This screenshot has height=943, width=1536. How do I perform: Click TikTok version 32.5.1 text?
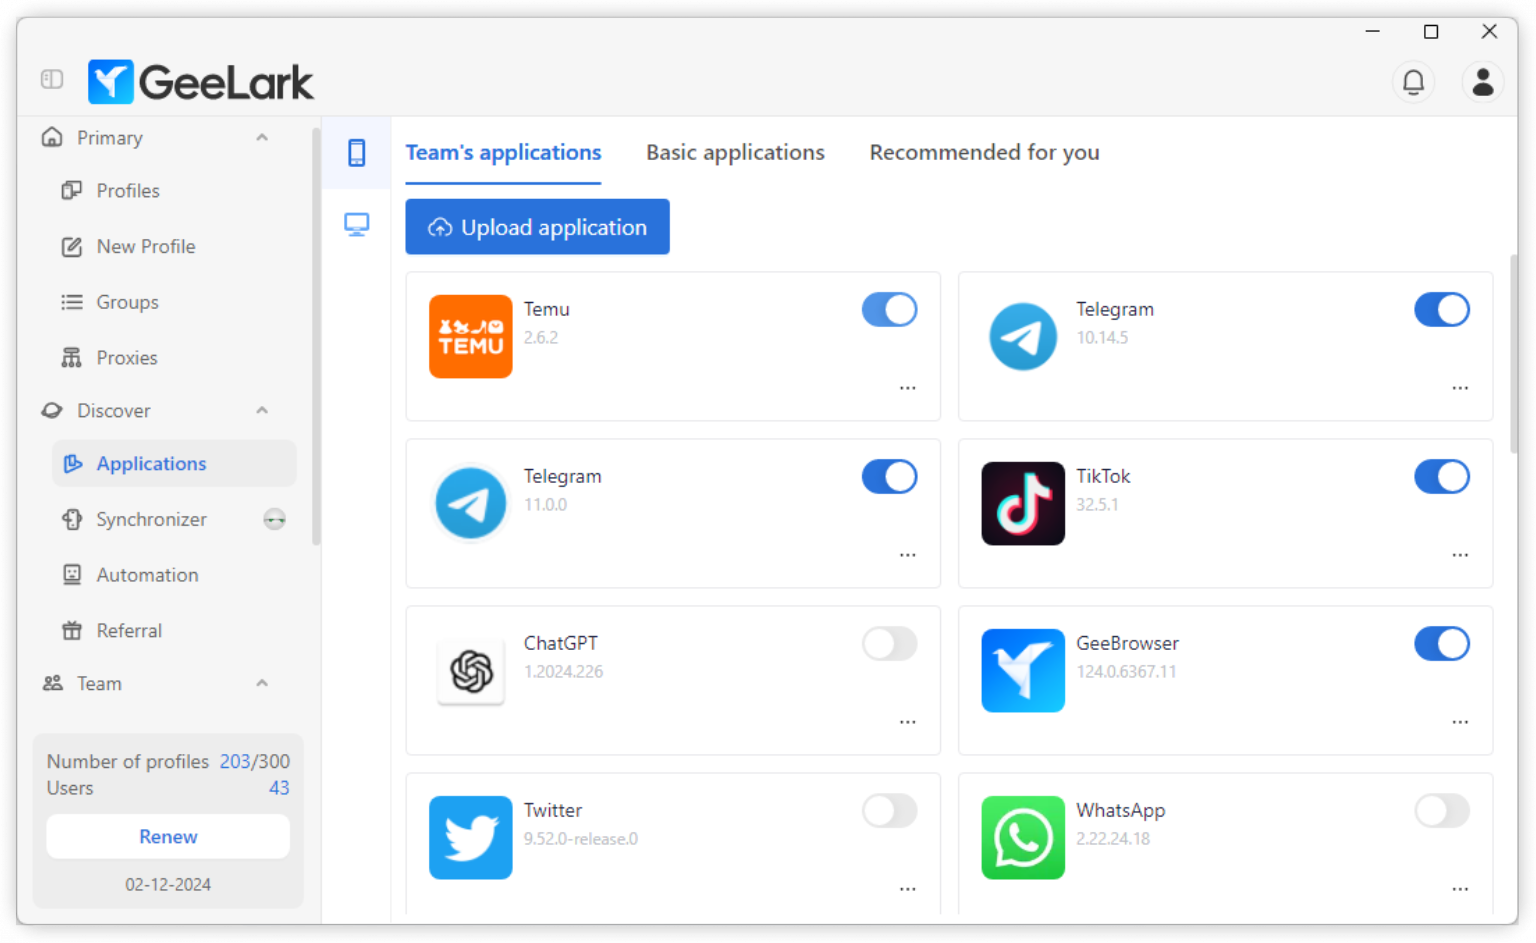pyautogui.click(x=1097, y=505)
